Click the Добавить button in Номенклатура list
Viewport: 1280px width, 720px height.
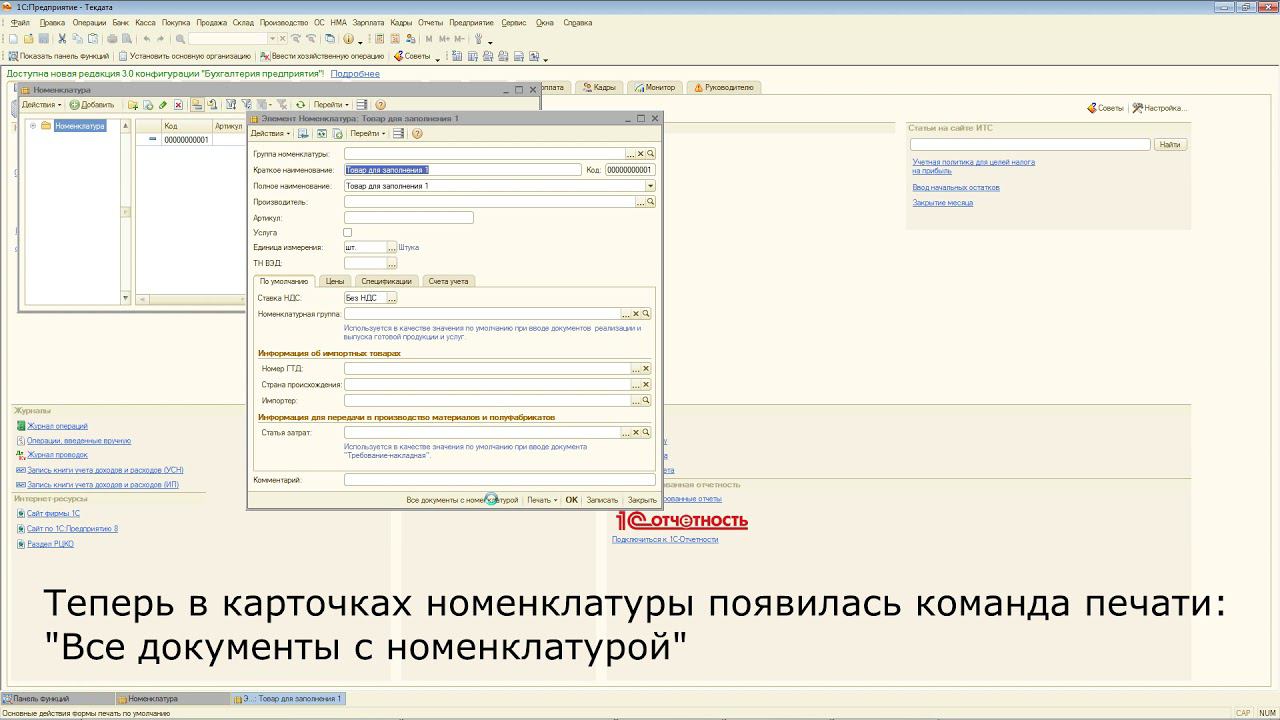(92, 104)
